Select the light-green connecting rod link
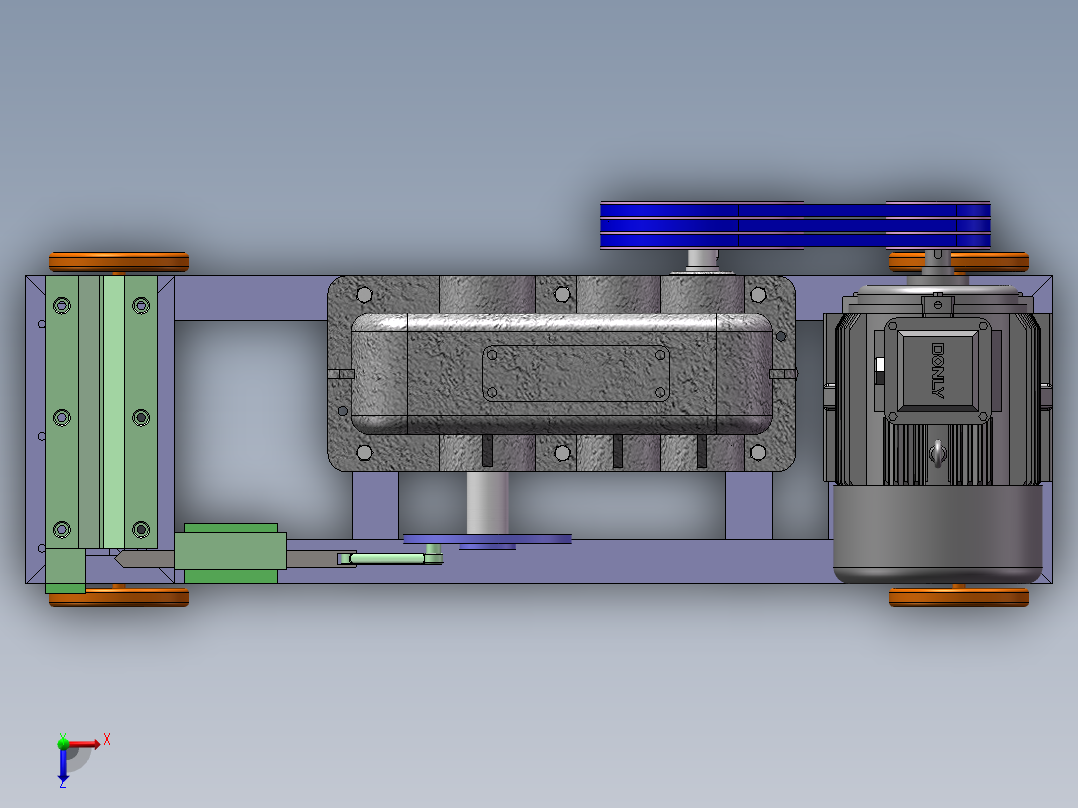The height and width of the screenshot is (808, 1078). [390, 558]
